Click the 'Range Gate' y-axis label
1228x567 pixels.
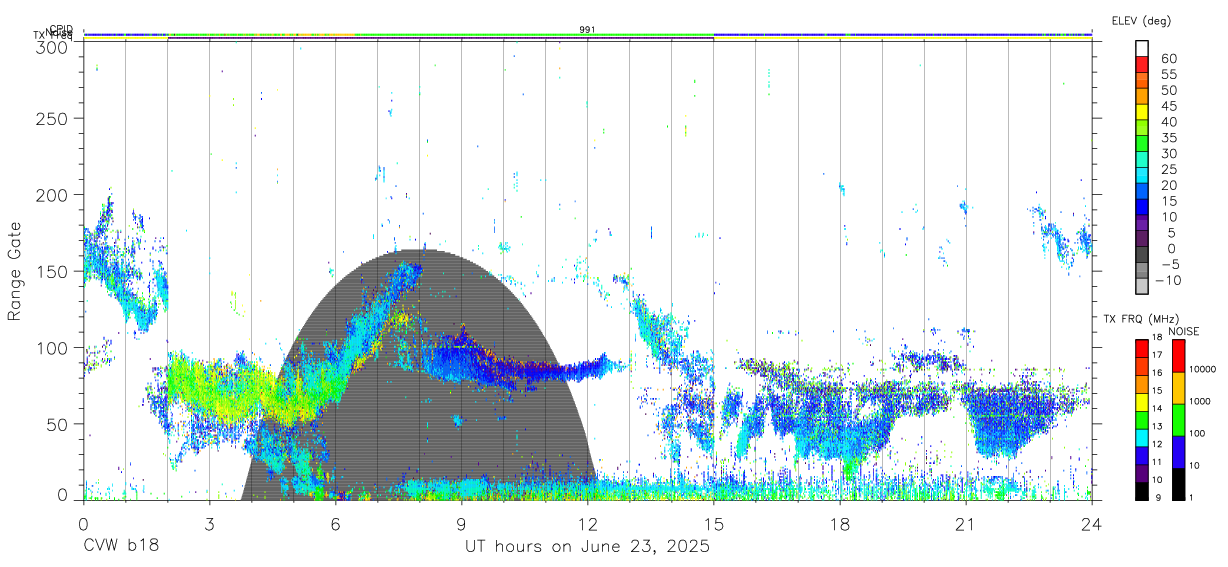pos(15,271)
